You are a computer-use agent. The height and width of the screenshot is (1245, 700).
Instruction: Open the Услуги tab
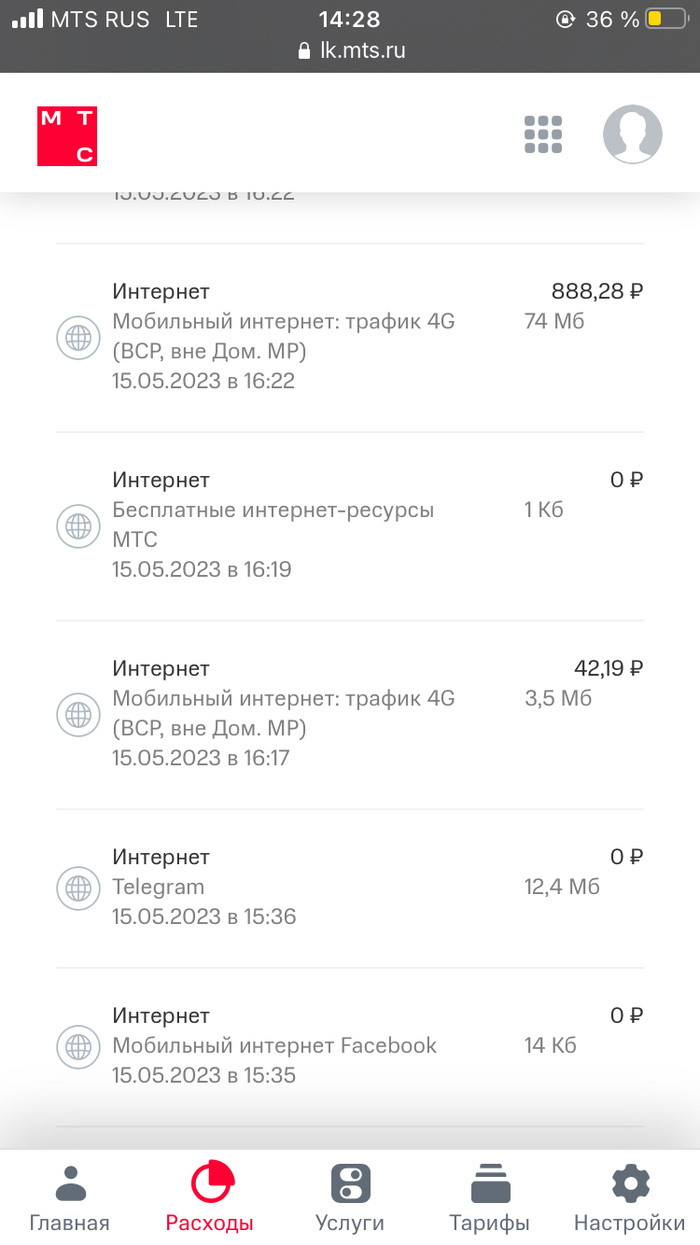pyautogui.click(x=350, y=1197)
